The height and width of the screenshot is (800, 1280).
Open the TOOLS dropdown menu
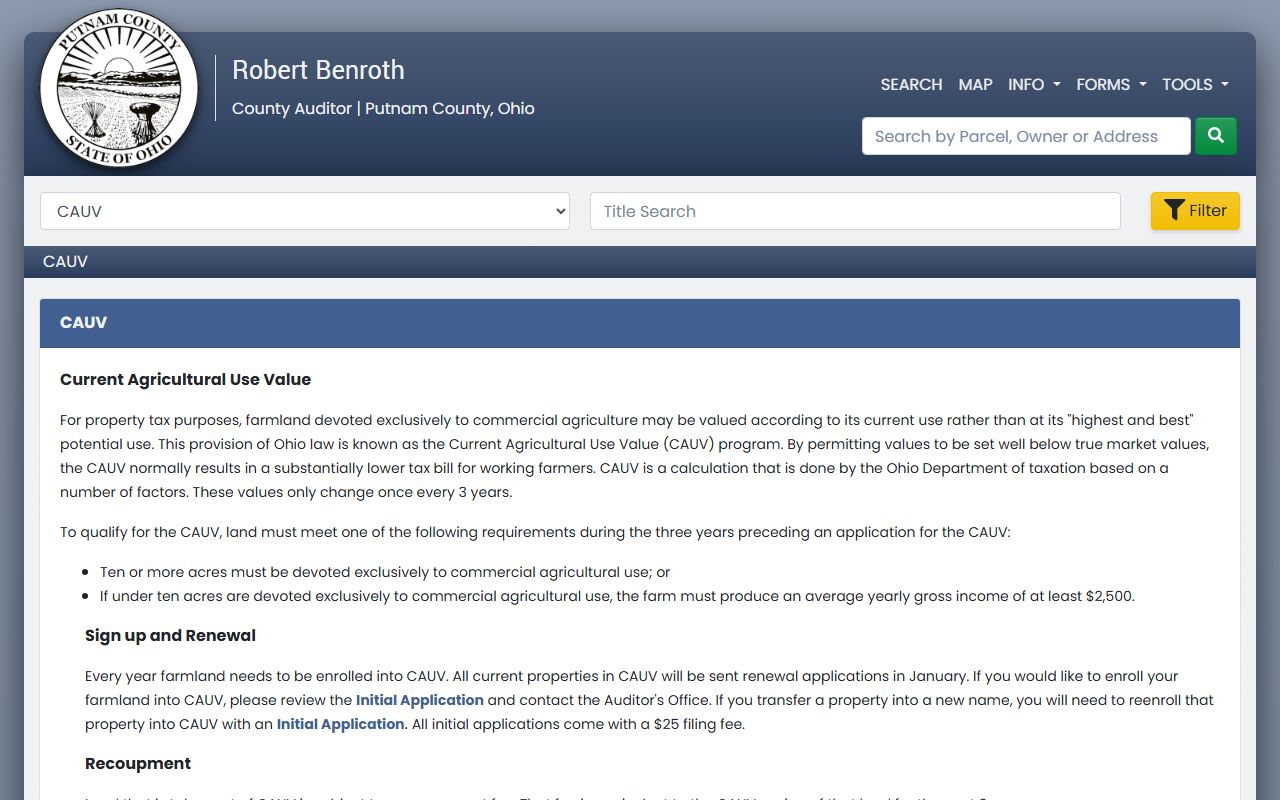pos(1194,85)
